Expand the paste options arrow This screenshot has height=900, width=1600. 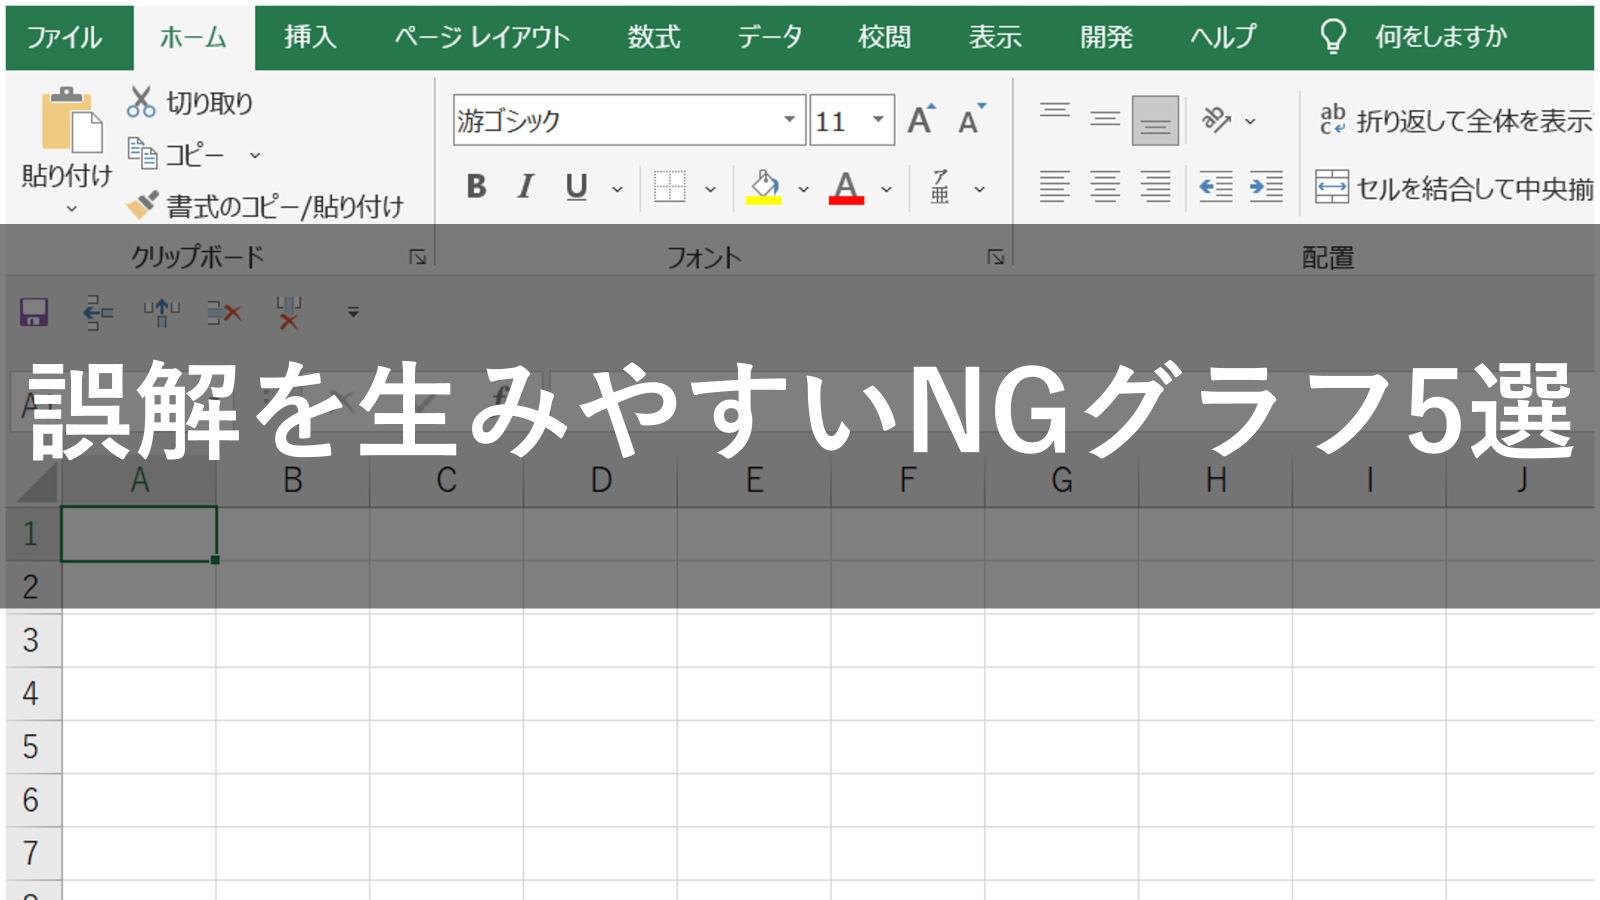[71, 208]
